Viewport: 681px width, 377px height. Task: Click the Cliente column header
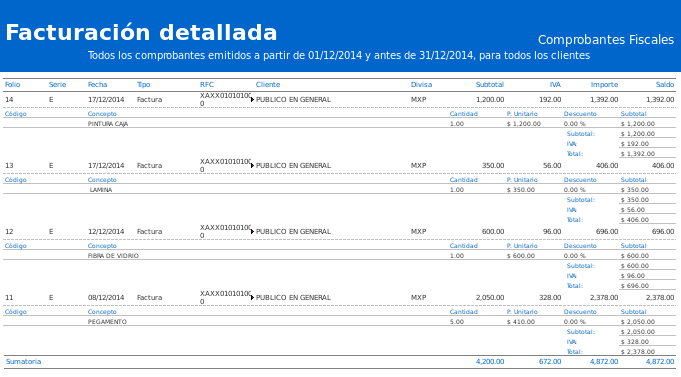(x=268, y=85)
